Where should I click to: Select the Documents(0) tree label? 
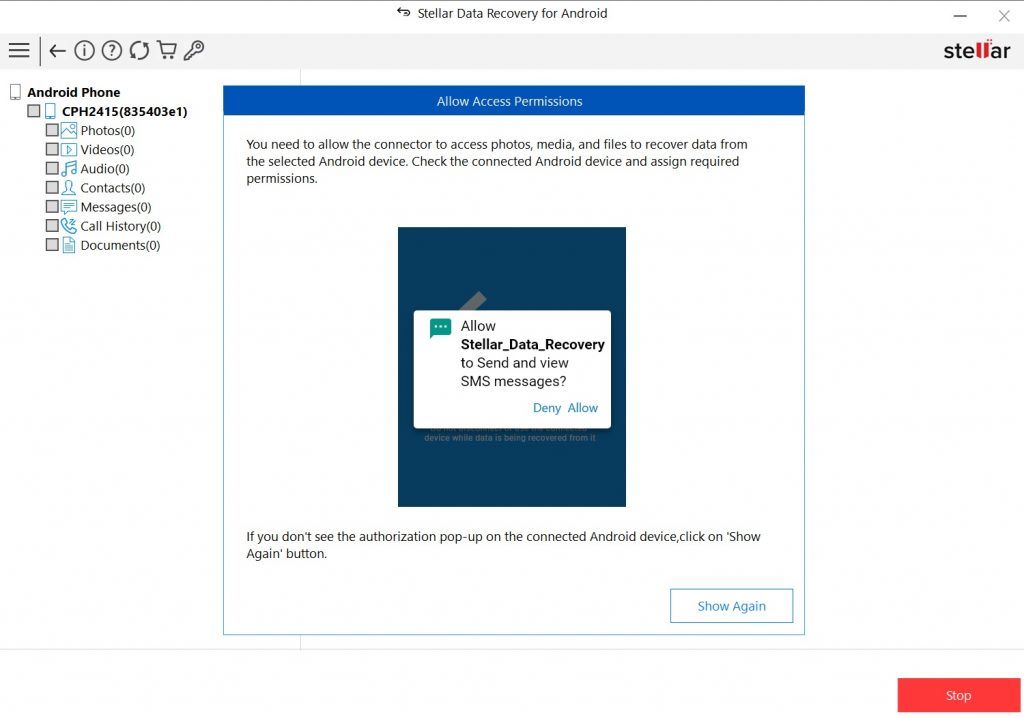[x=120, y=245]
